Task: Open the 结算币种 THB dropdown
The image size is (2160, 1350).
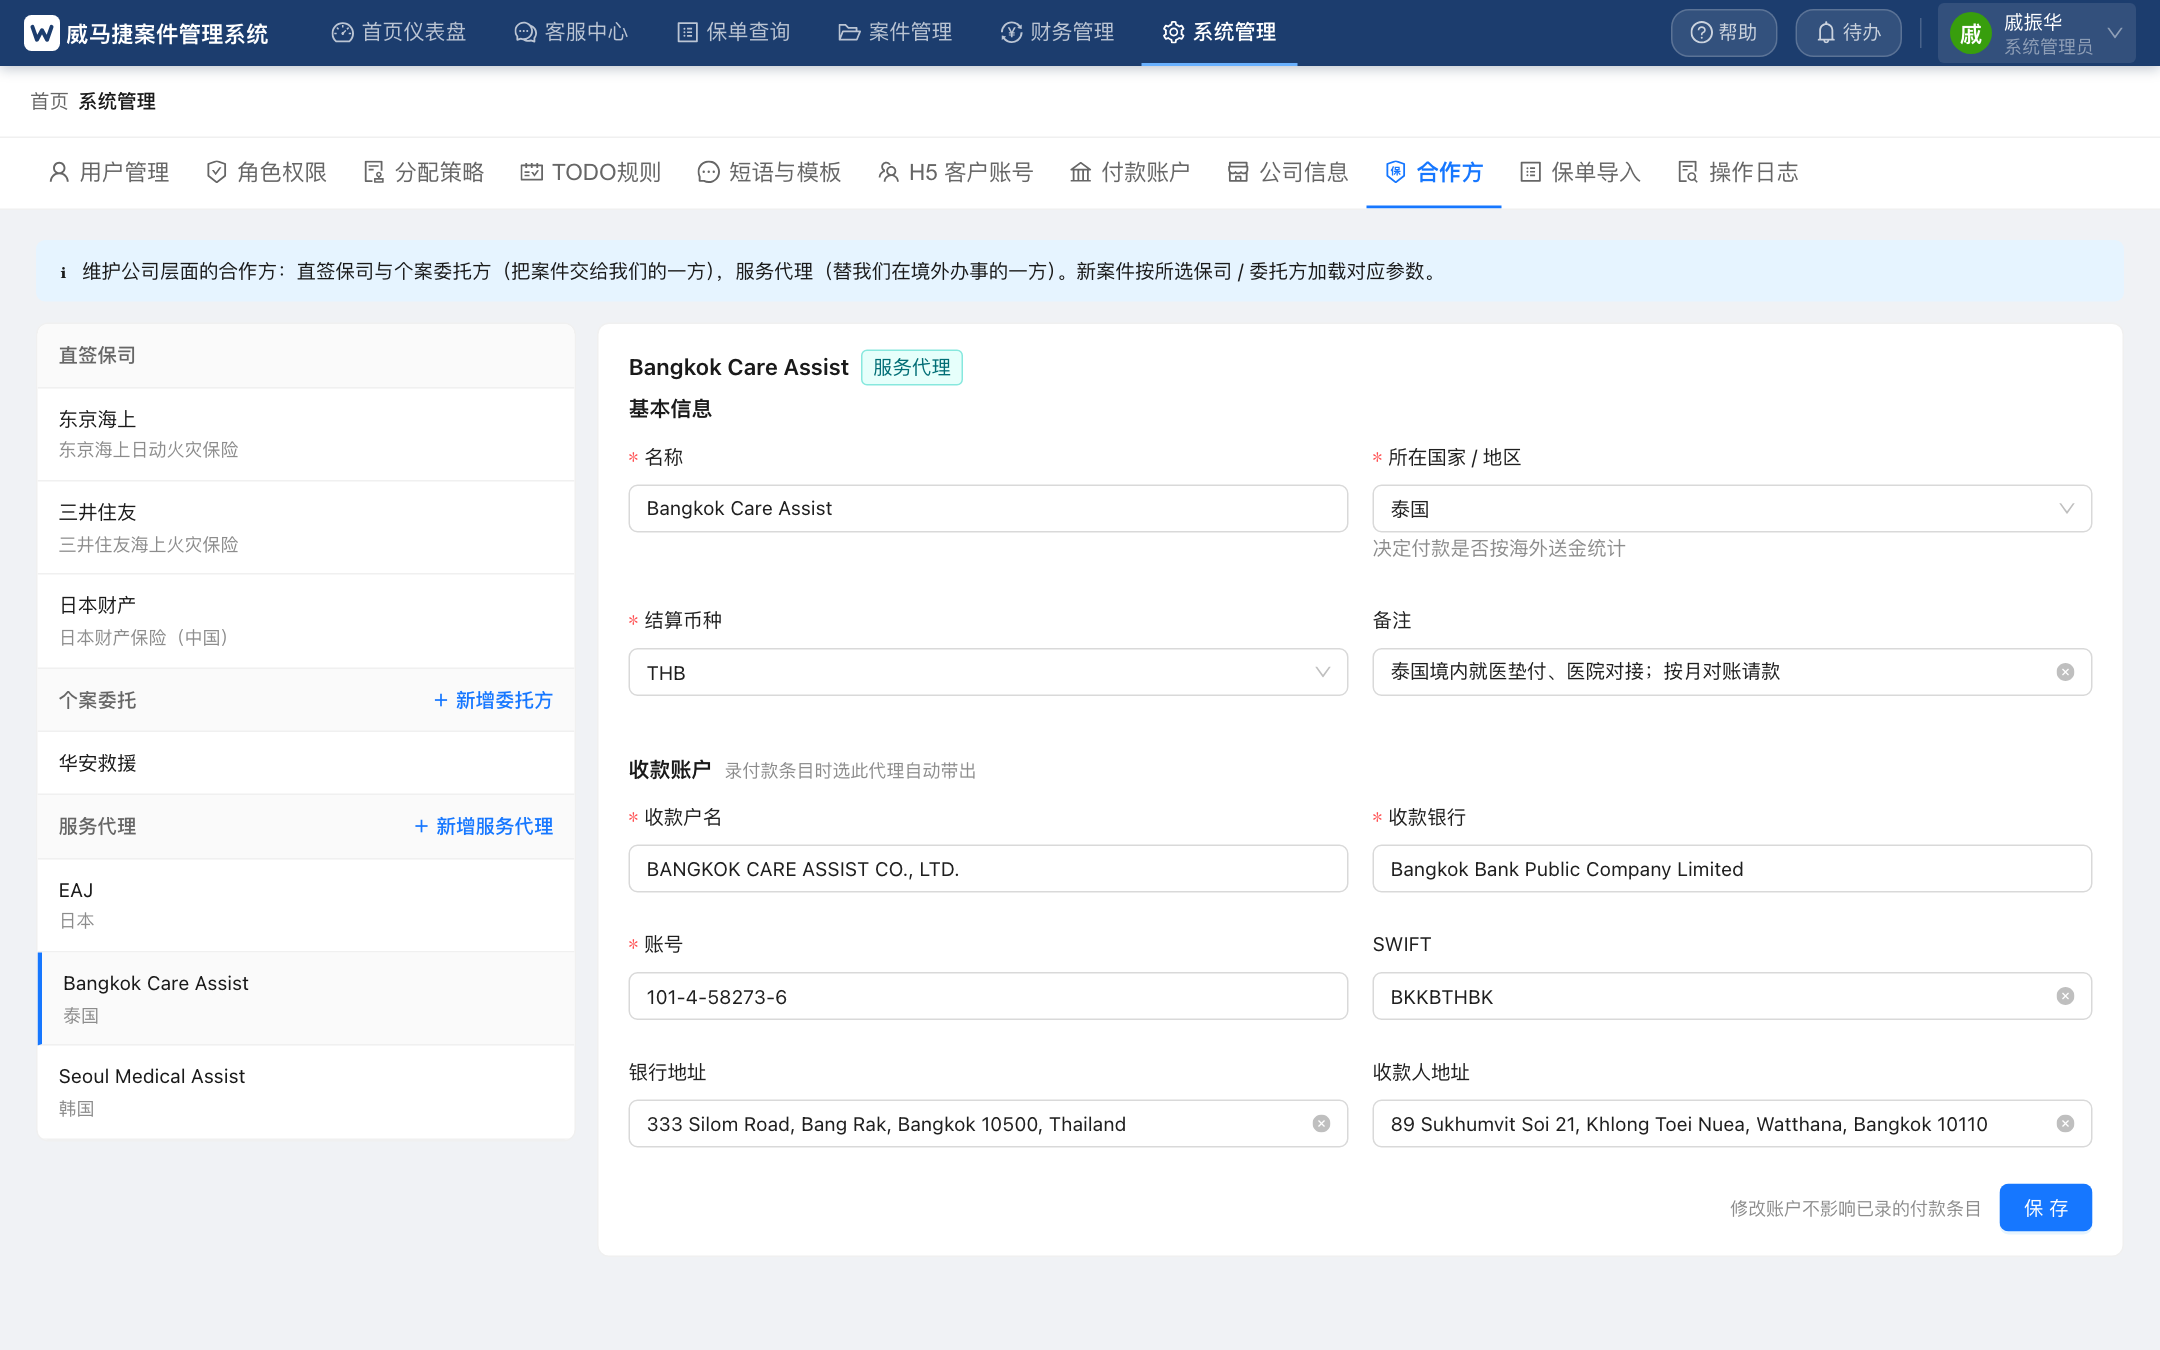Action: (x=988, y=672)
